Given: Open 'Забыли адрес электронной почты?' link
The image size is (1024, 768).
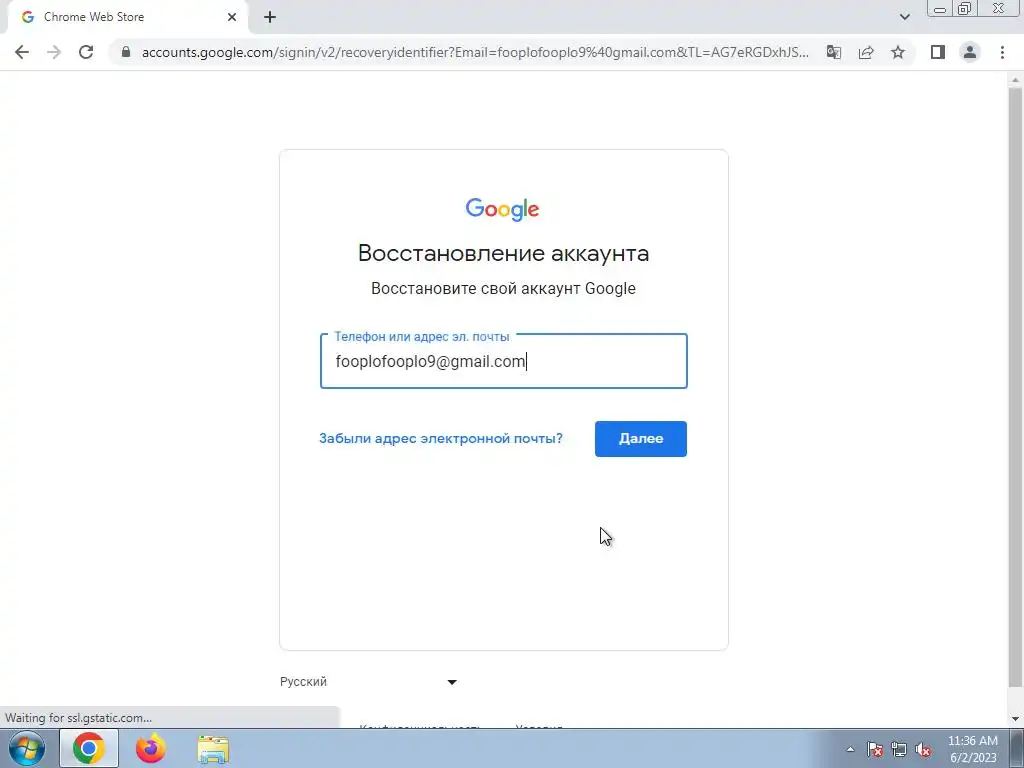Looking at the screenshot, I should click(441, 439).
